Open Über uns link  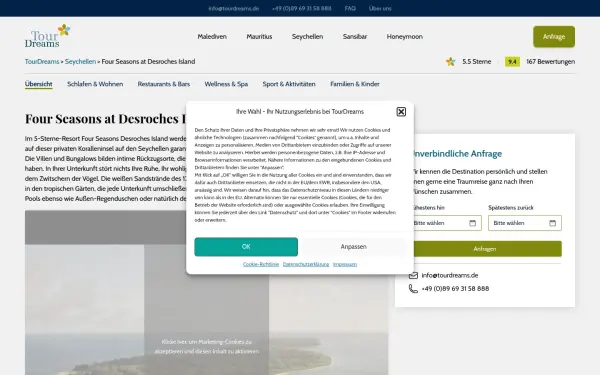[380, 8]
